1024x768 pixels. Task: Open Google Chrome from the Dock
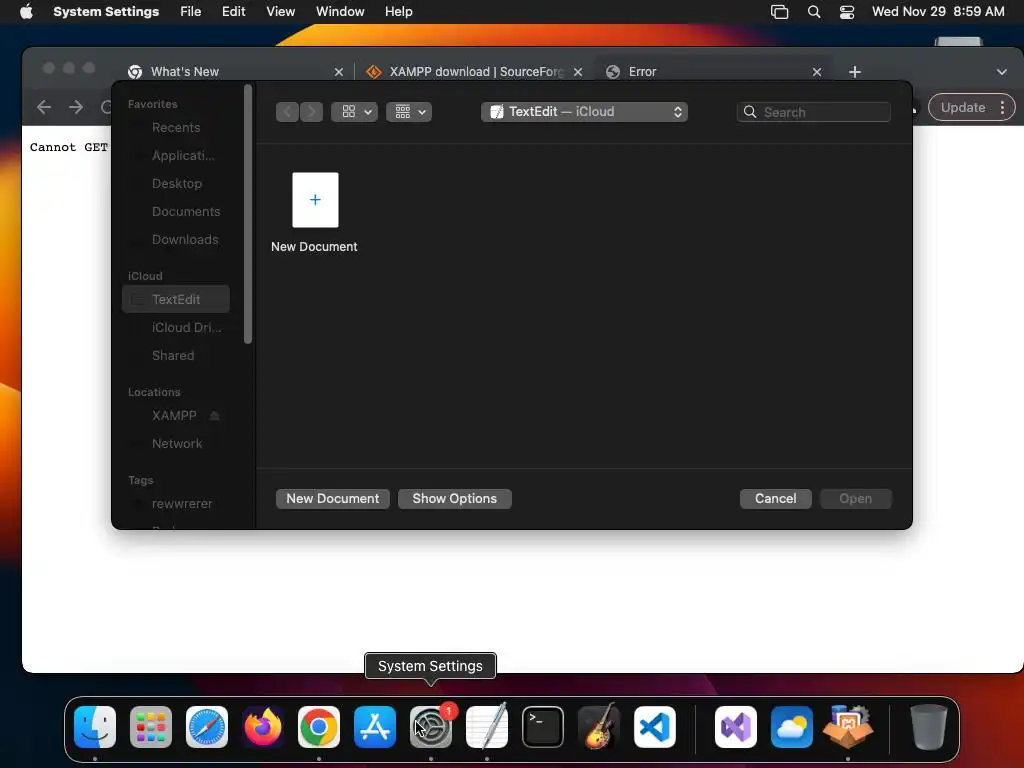click(x=319, y=727)
